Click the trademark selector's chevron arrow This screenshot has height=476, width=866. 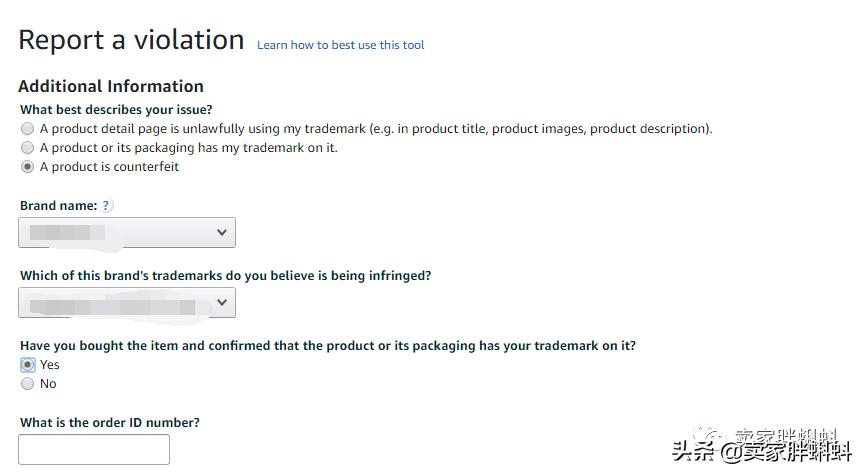click(x=221, y=302)
